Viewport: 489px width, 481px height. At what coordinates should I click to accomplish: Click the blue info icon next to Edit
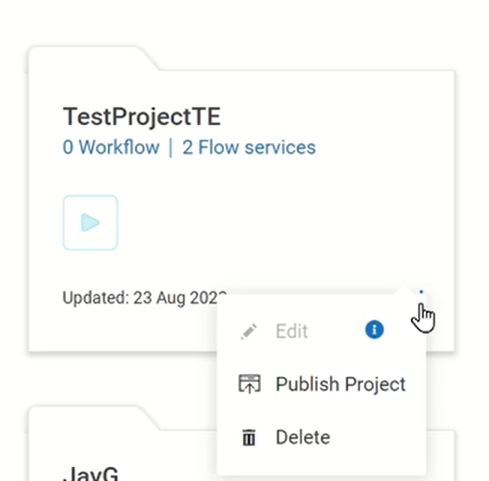tap(374, 330)
